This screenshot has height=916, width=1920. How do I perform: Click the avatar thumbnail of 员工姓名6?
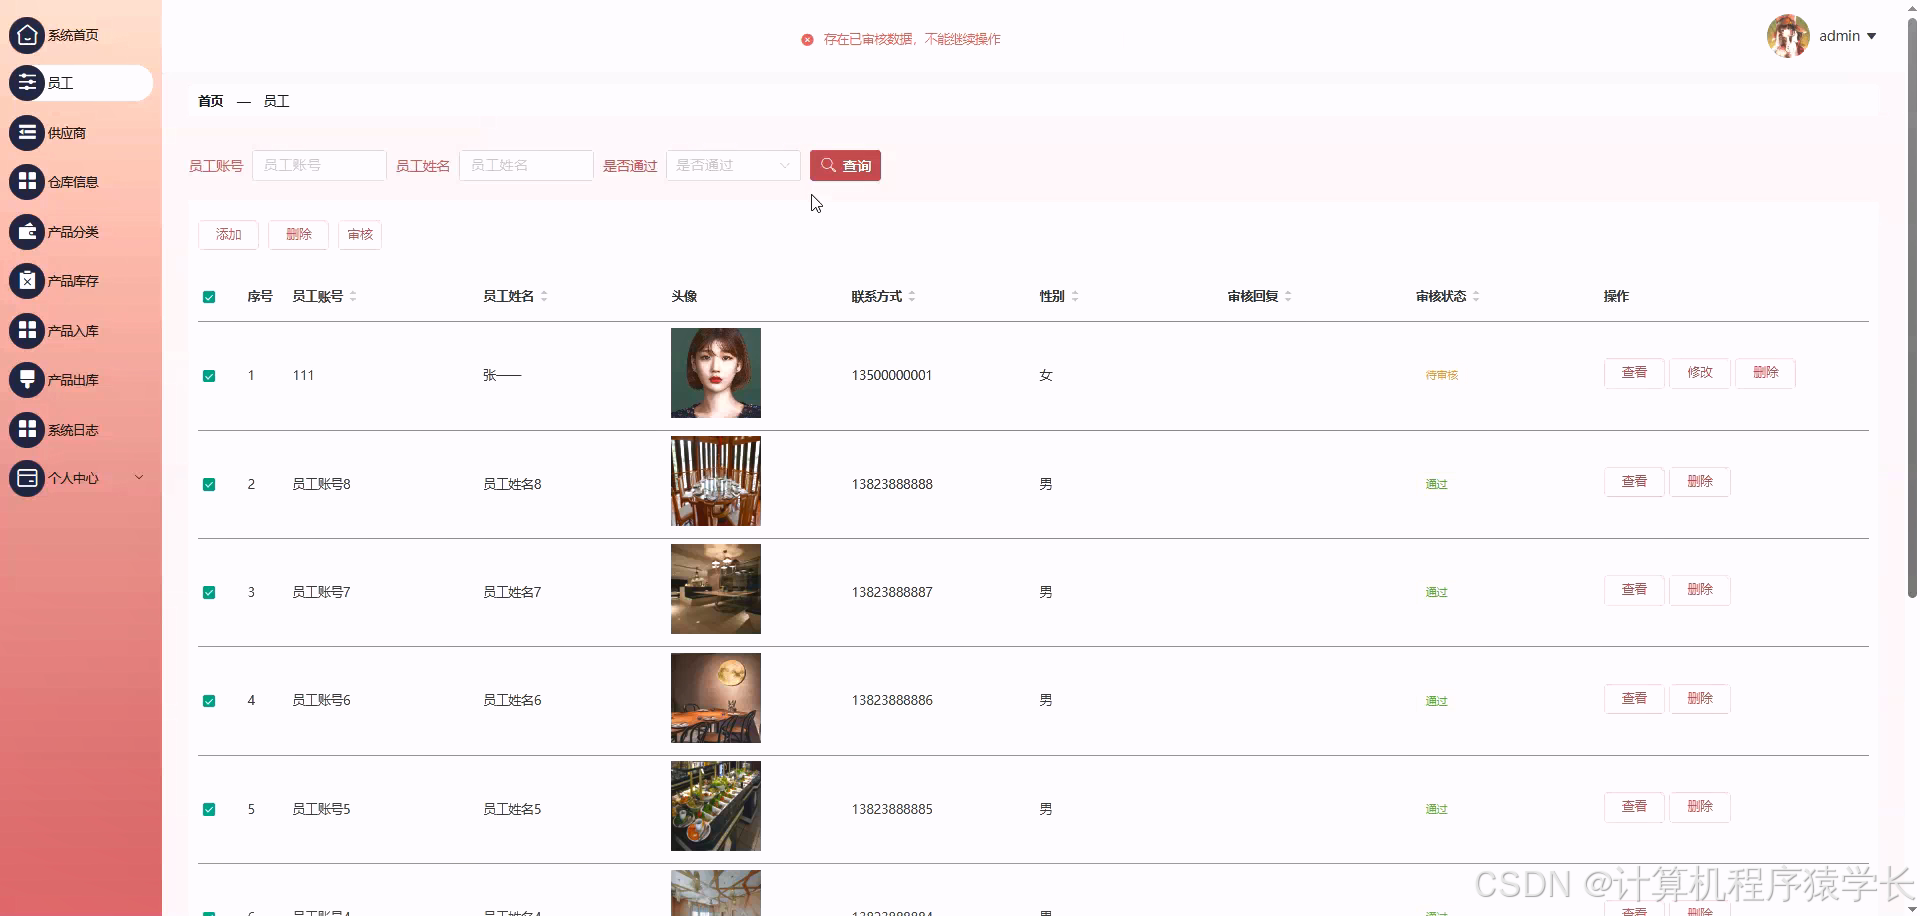click(716, 698)
